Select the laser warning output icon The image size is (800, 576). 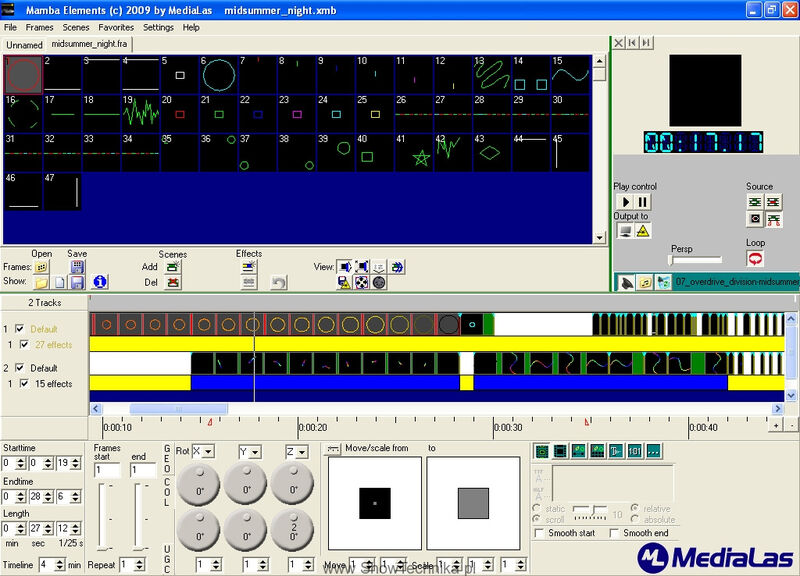(x=643, y=231)
